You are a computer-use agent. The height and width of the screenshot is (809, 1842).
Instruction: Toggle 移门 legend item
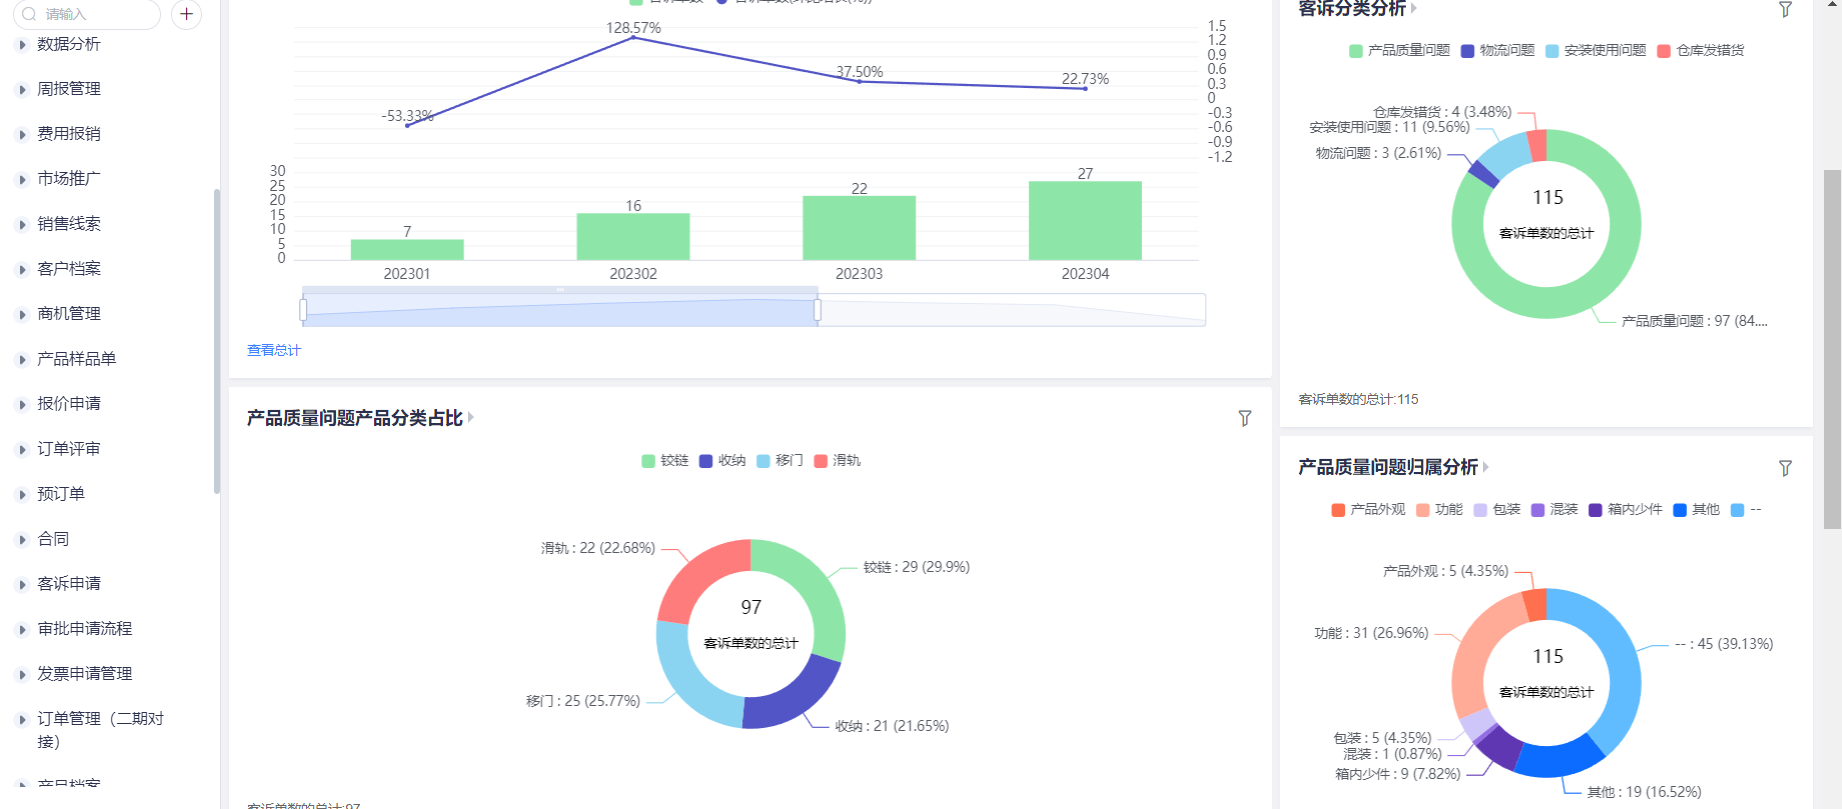tap(780, 461)
